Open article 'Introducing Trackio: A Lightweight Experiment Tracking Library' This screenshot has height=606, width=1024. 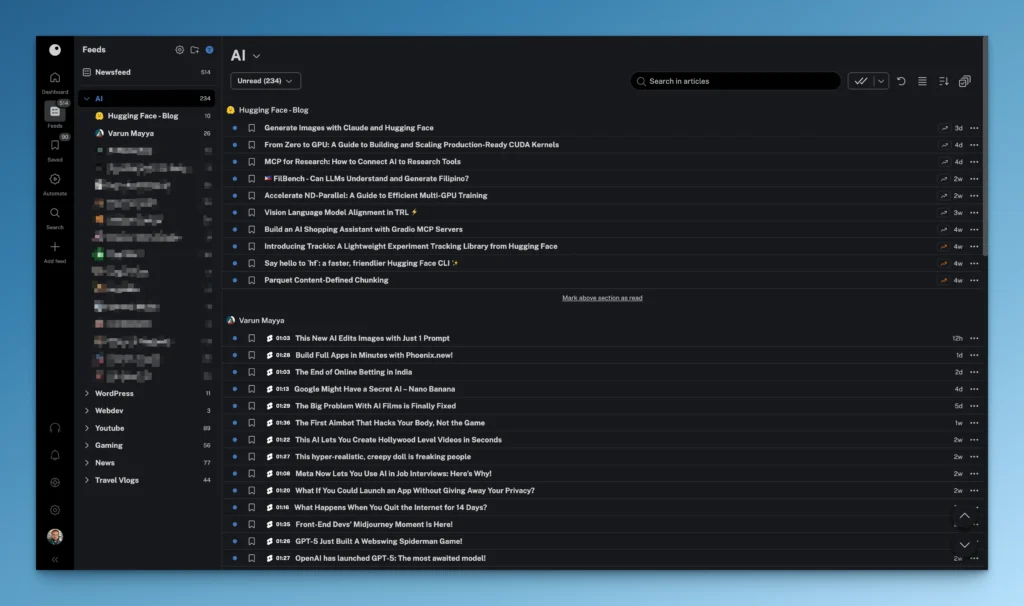pyautogui.click(x=411, y=247)
